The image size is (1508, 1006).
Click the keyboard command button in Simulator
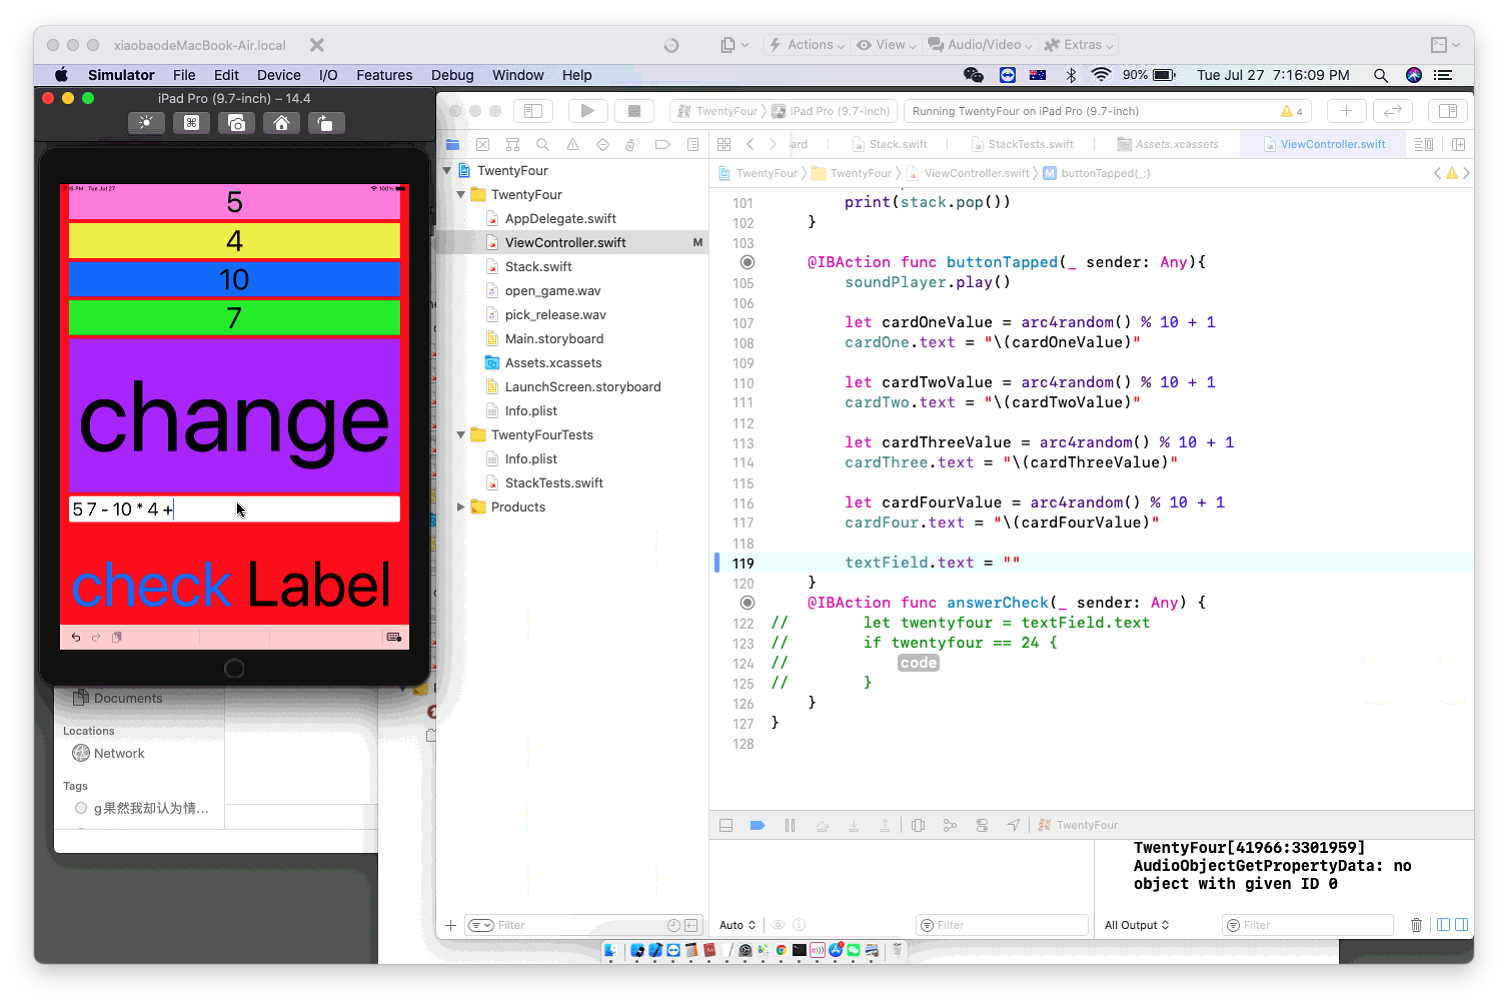pyautogui.click(x=191, y=123)
